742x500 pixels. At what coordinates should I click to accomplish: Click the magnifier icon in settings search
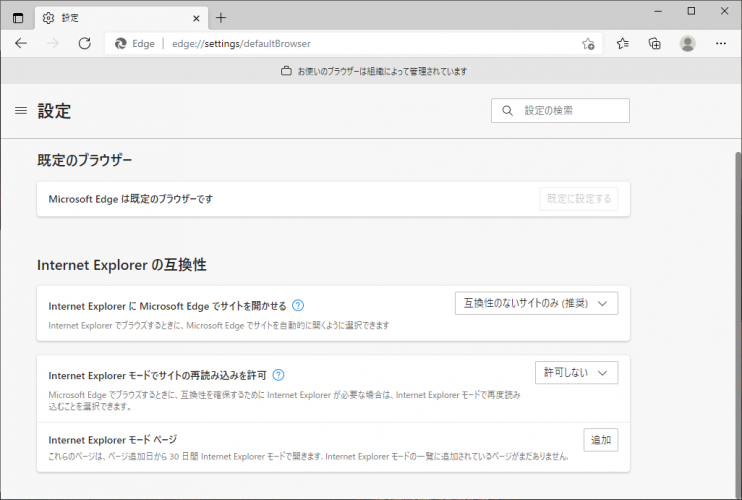click(x=507, y=111)
